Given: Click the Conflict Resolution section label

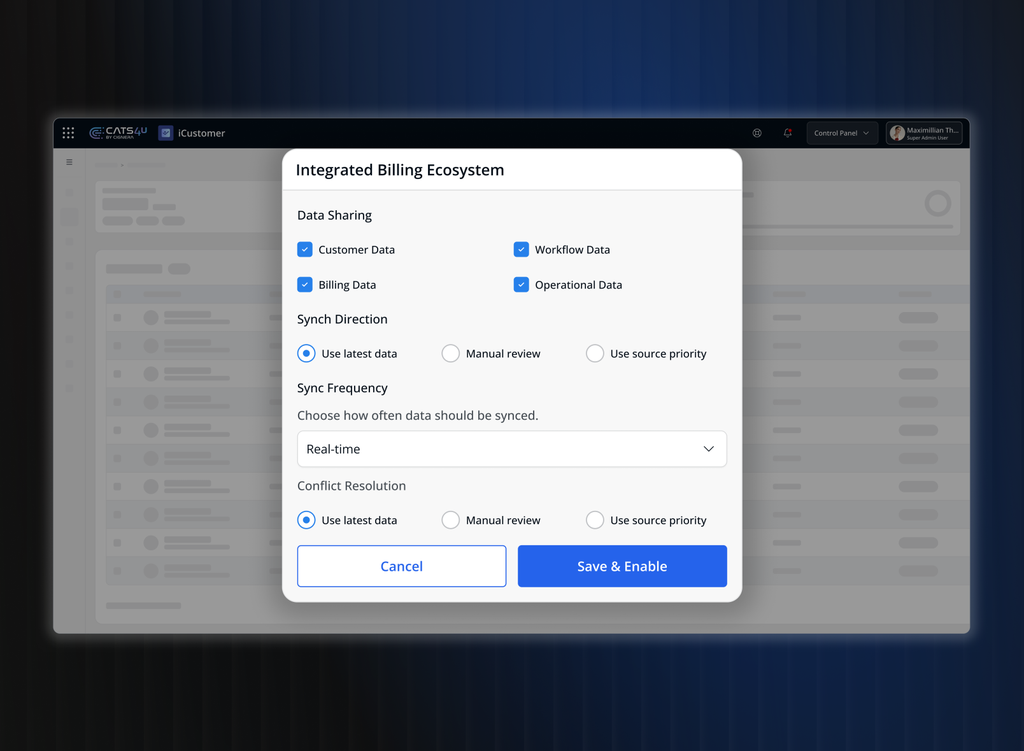Looking at the screenshot, I should [x=351, y=486].
